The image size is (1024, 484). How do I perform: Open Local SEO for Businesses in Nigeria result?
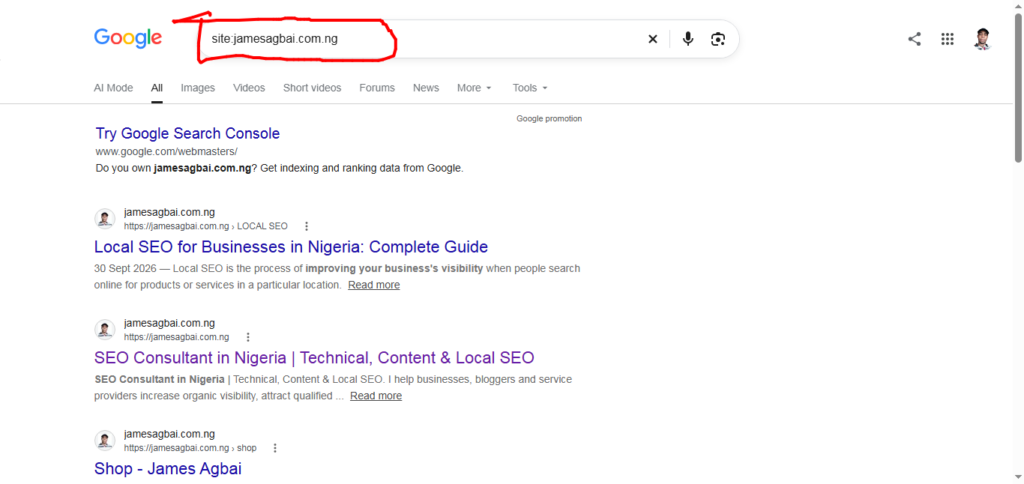point(291,247)
